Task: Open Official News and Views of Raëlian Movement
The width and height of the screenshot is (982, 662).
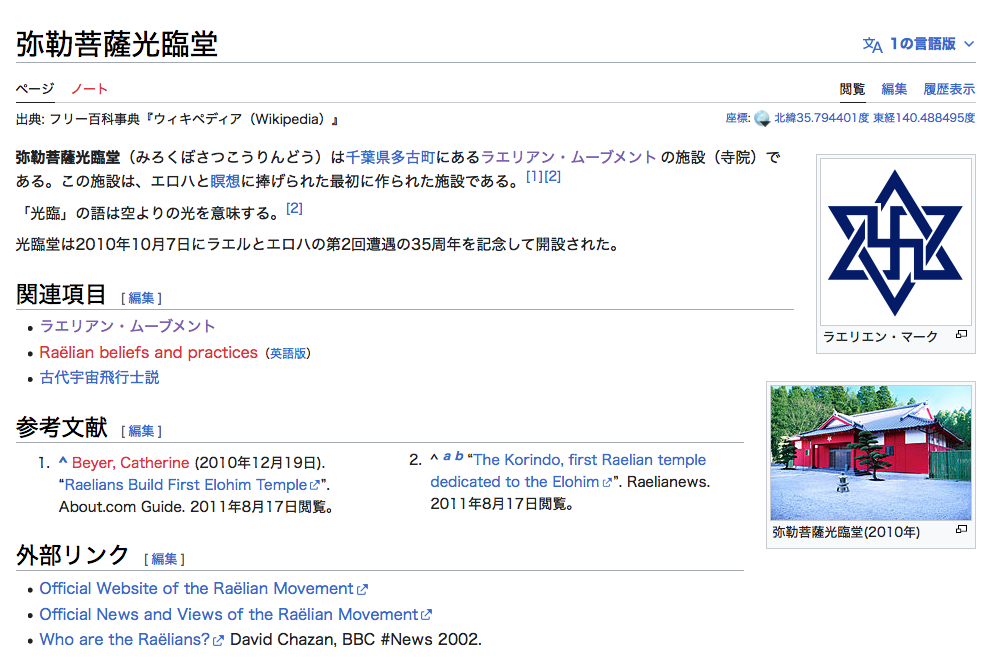Action: coord(235,614)
